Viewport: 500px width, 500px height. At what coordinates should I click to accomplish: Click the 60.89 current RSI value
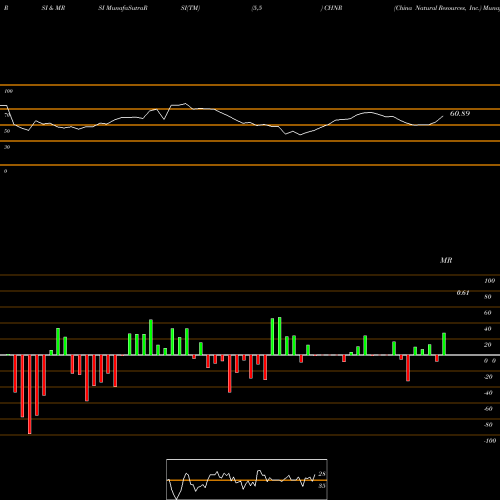click(460, 114)
